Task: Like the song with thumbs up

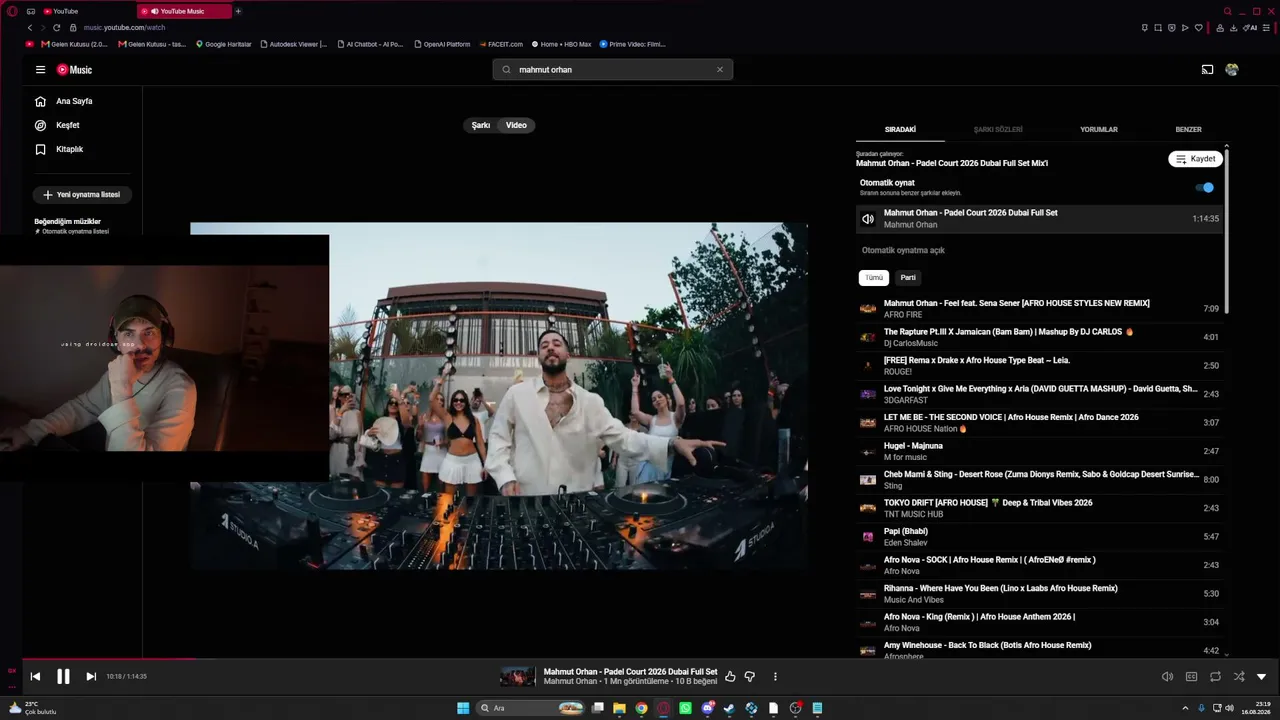Action: 730,677
